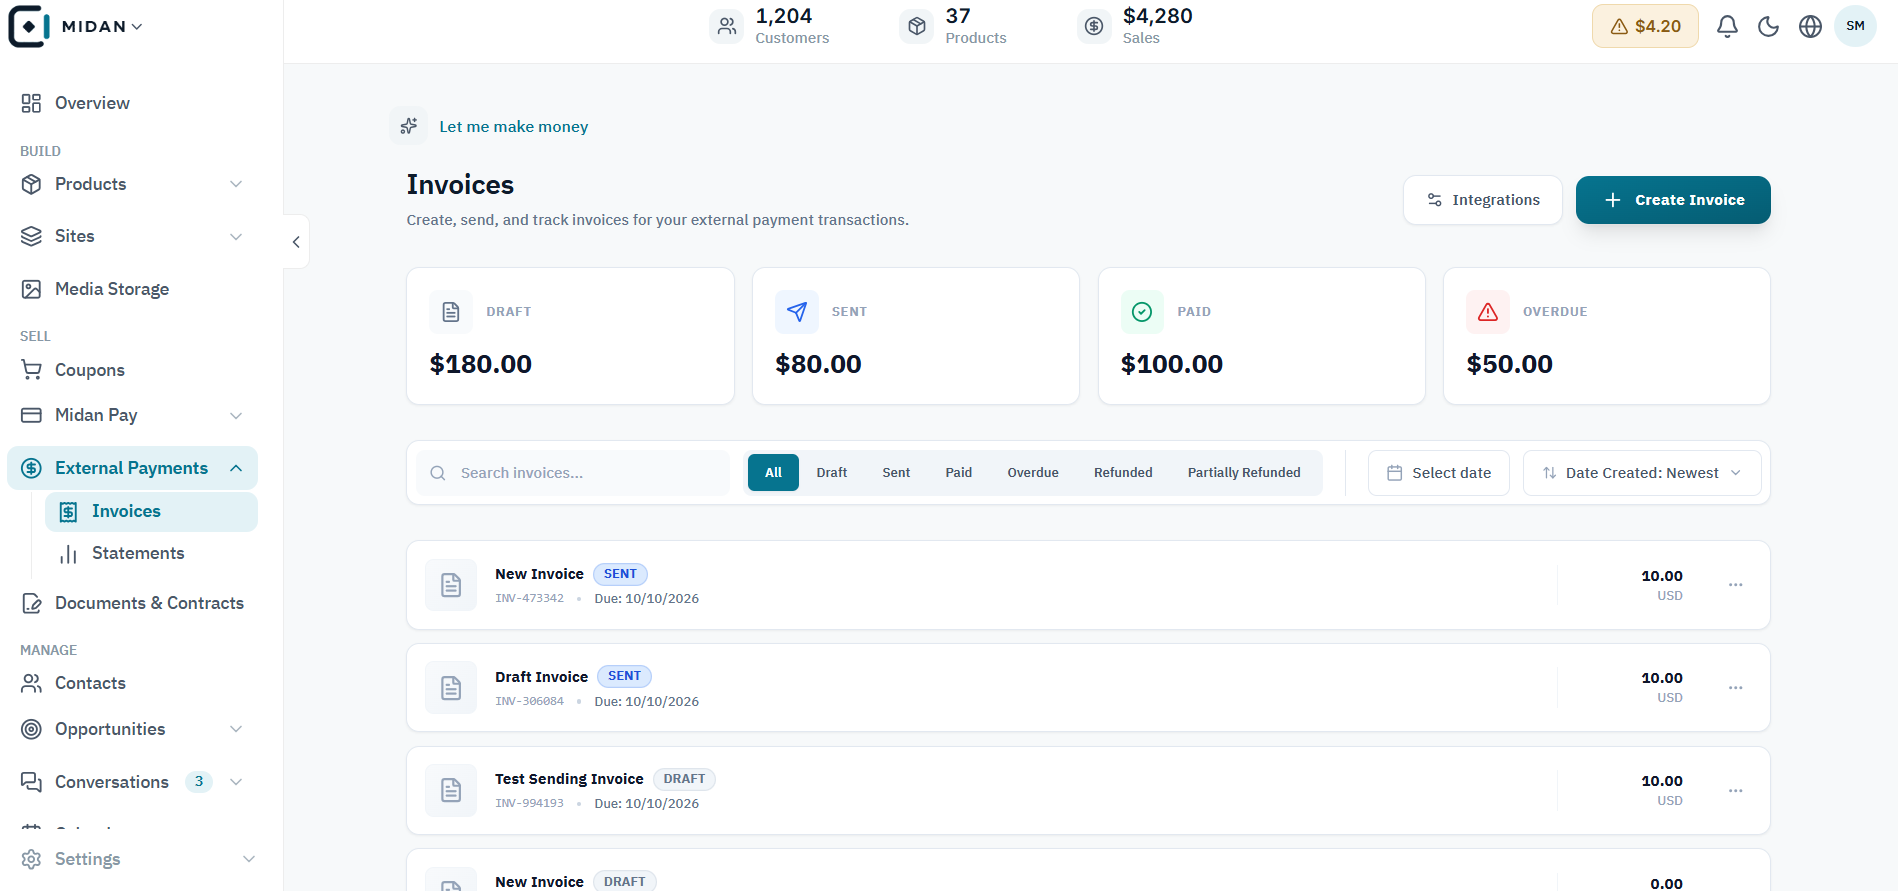Click the Create Invoice button

coord(1673,200)
